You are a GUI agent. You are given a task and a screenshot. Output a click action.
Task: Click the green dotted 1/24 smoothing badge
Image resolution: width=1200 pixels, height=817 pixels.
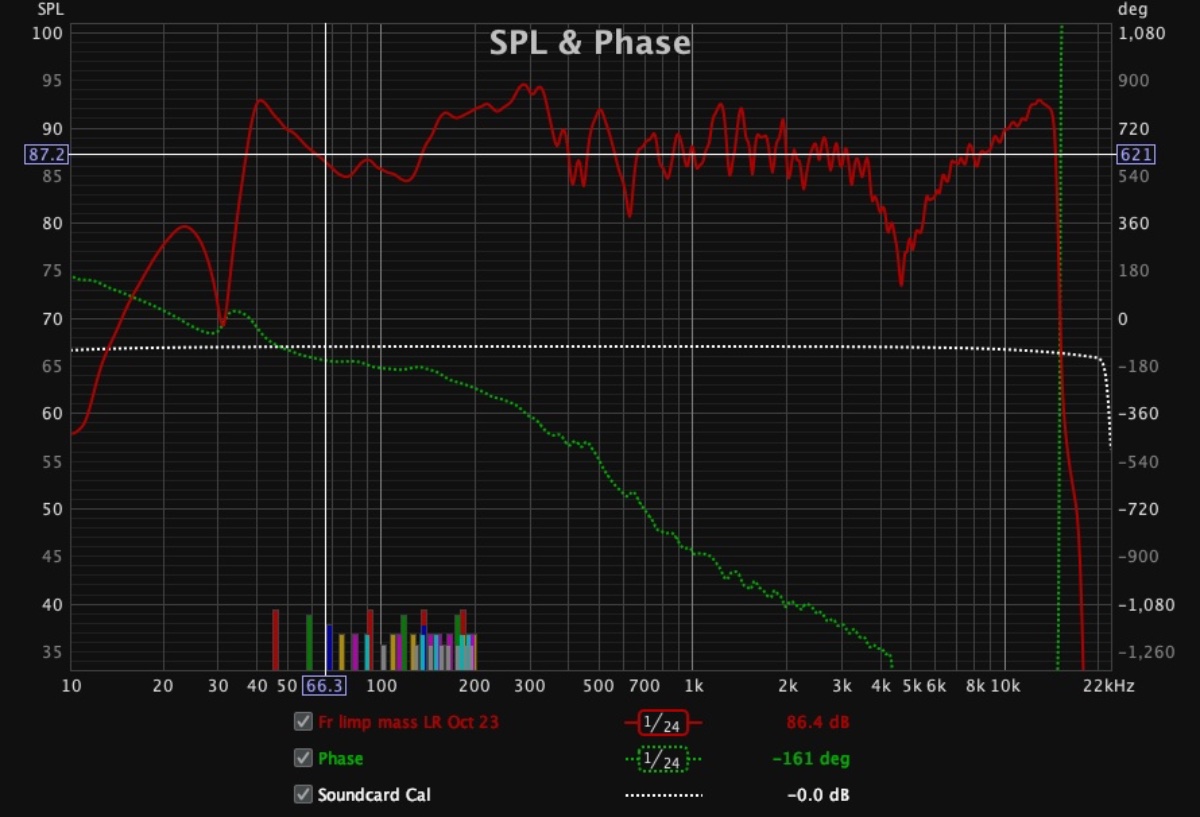(663, 759)
